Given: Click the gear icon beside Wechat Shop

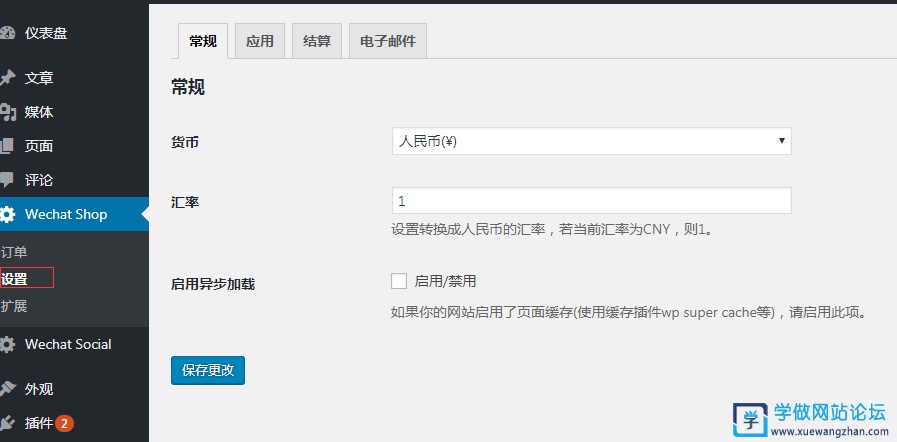Looking at the screenshot, I should click(x=7, y=214).
